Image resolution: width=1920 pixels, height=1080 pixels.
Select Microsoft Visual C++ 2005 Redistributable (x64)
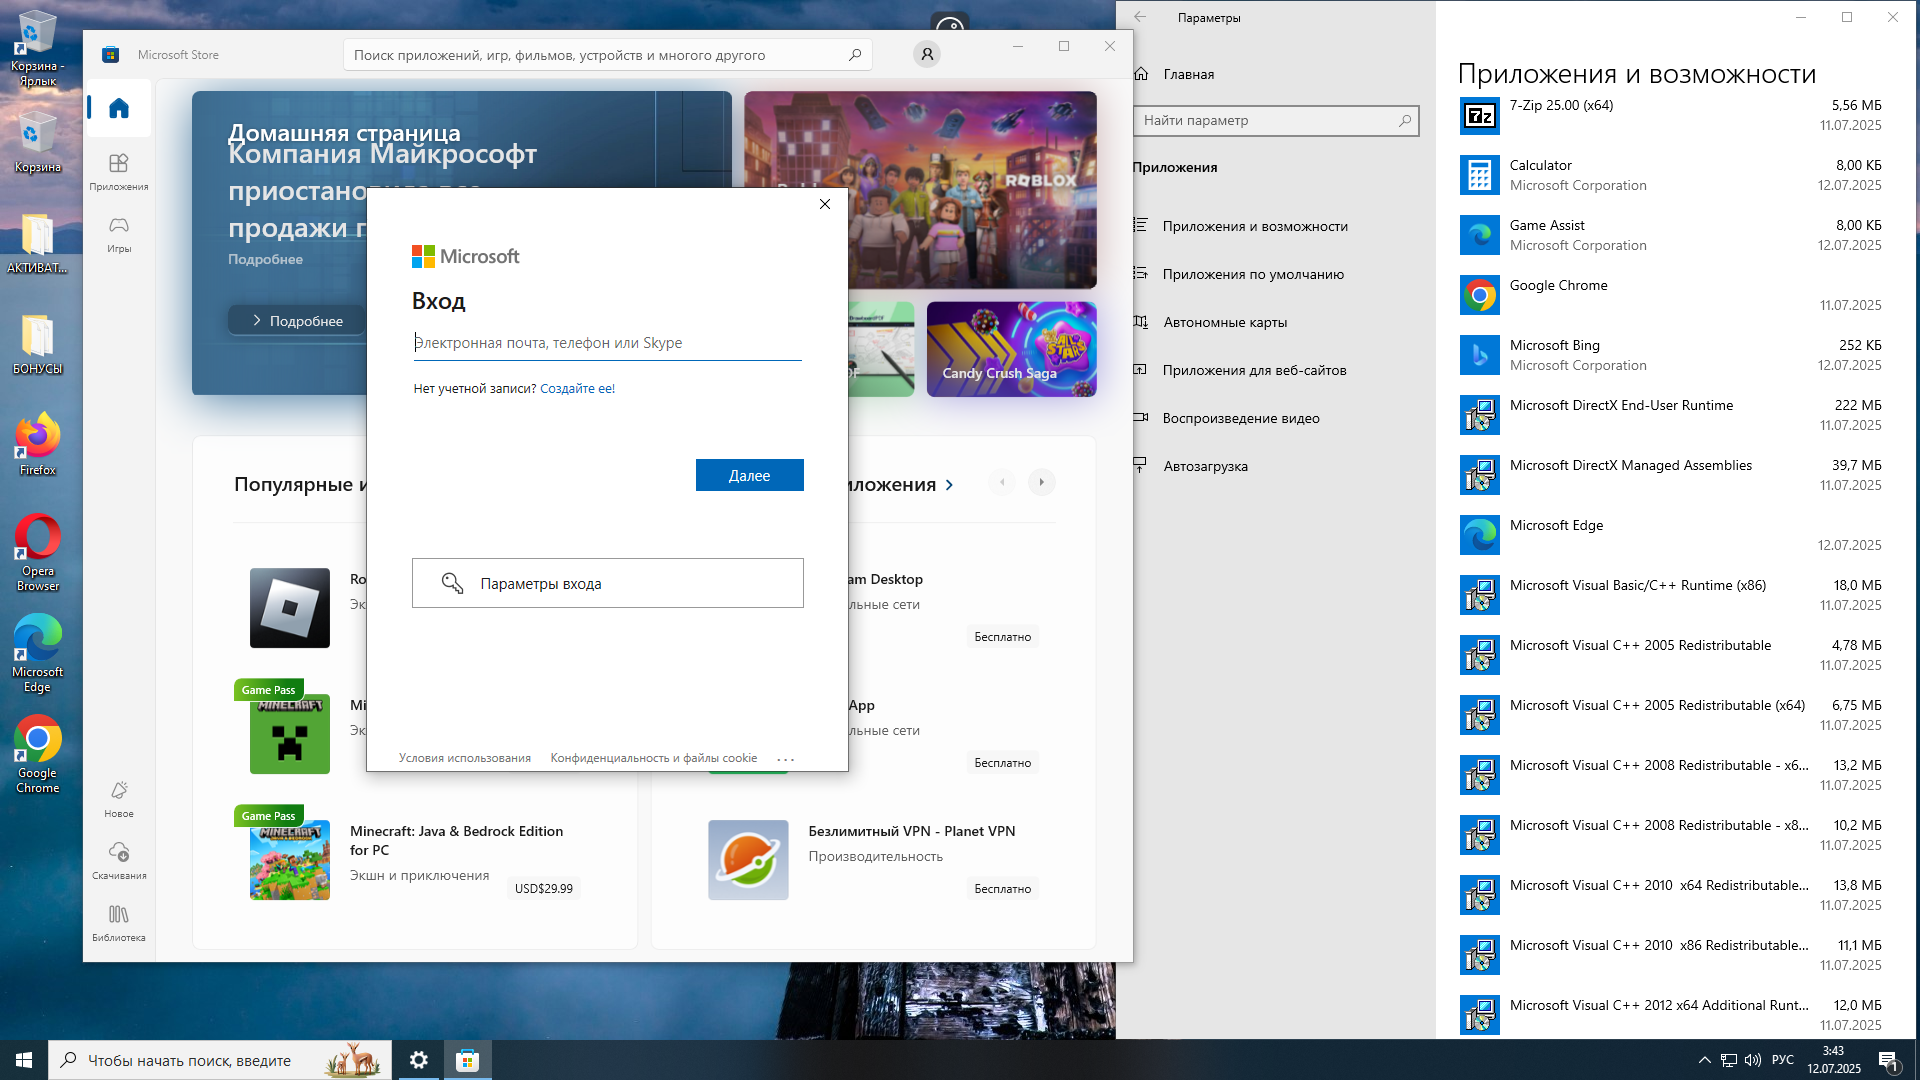tap(1670, 715)
